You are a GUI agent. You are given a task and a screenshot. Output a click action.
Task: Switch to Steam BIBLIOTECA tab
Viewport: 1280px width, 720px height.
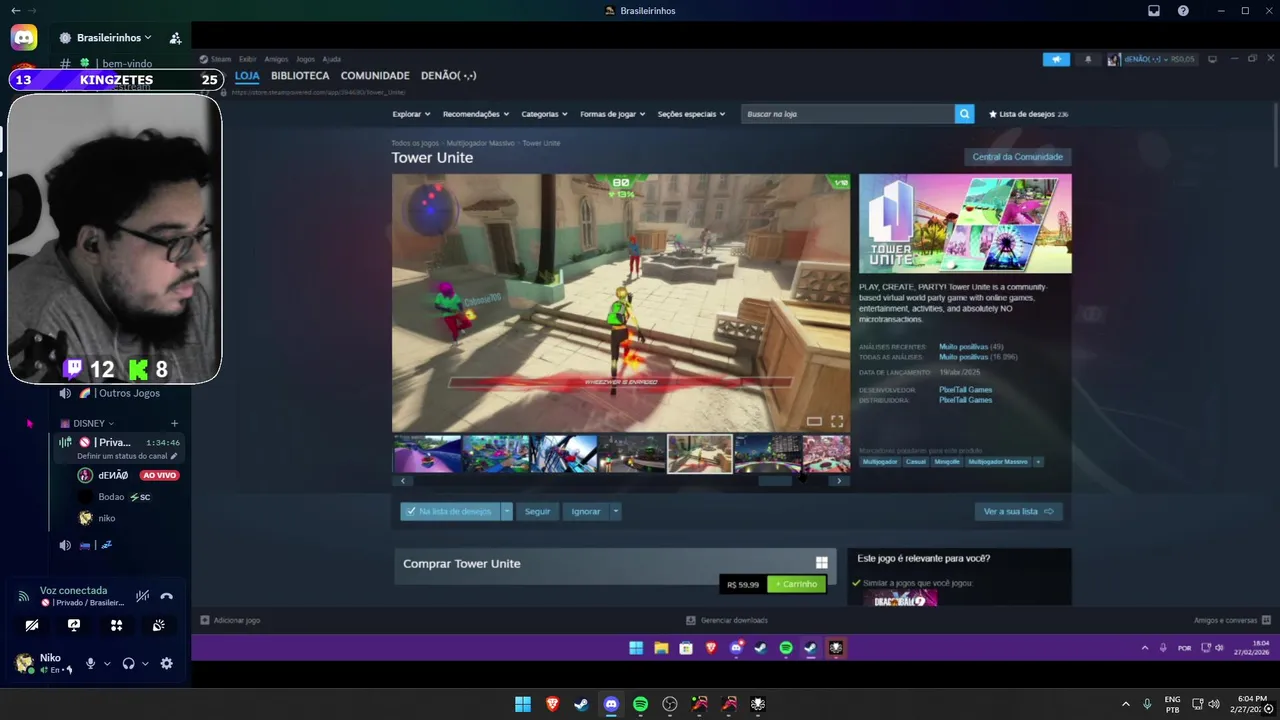click(x=300, y=76)
